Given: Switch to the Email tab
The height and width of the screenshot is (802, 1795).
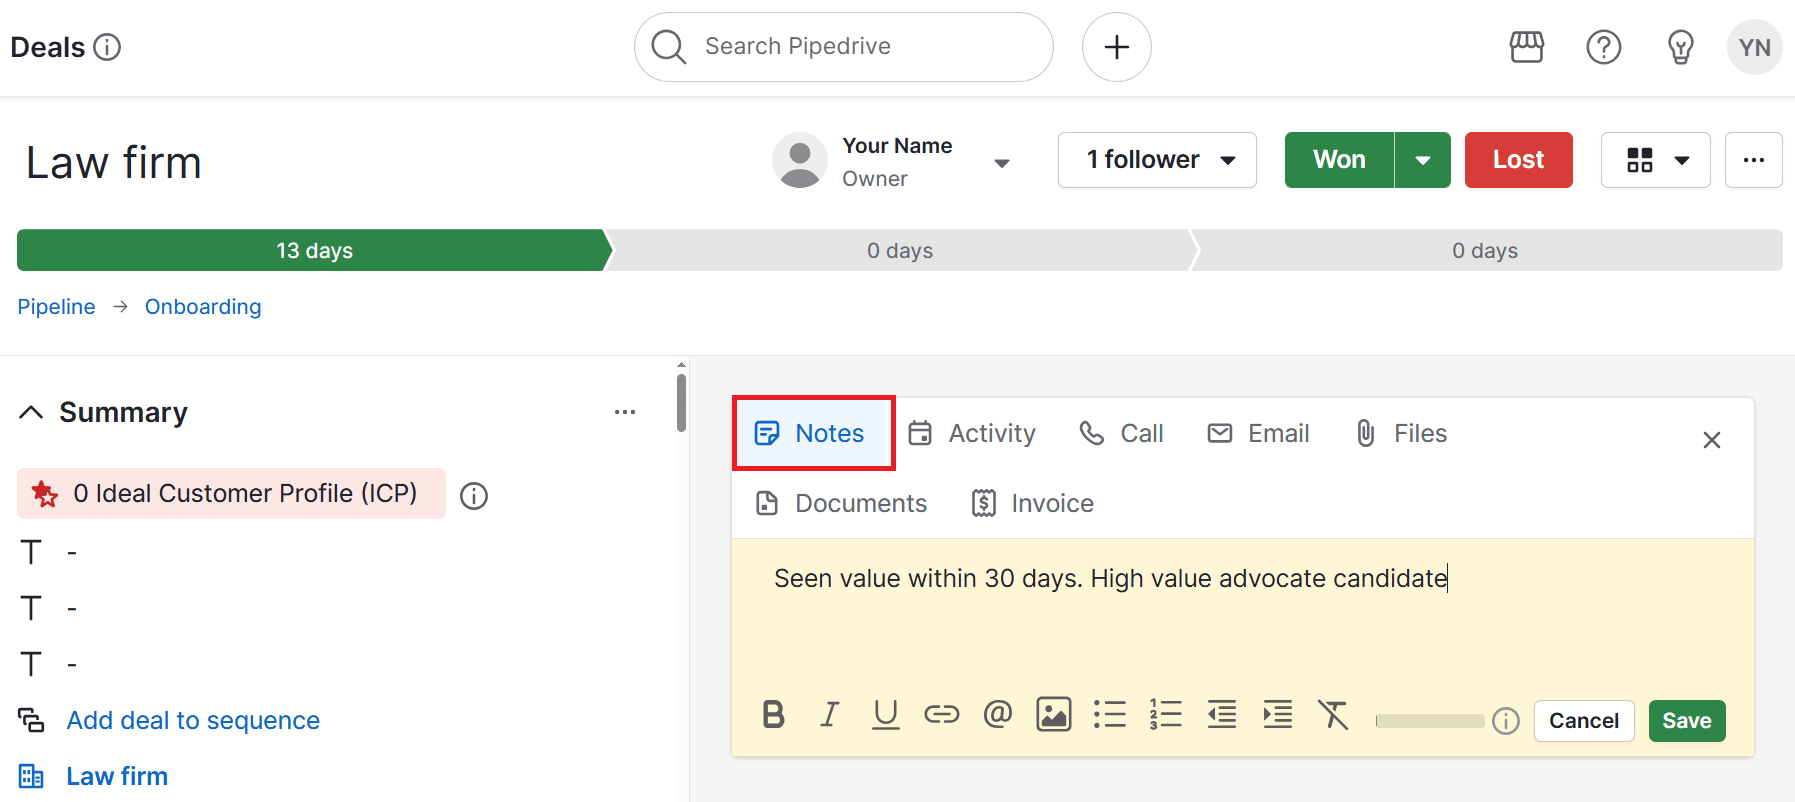Looking at the screenshot, I should click(x=1258, y=433).
